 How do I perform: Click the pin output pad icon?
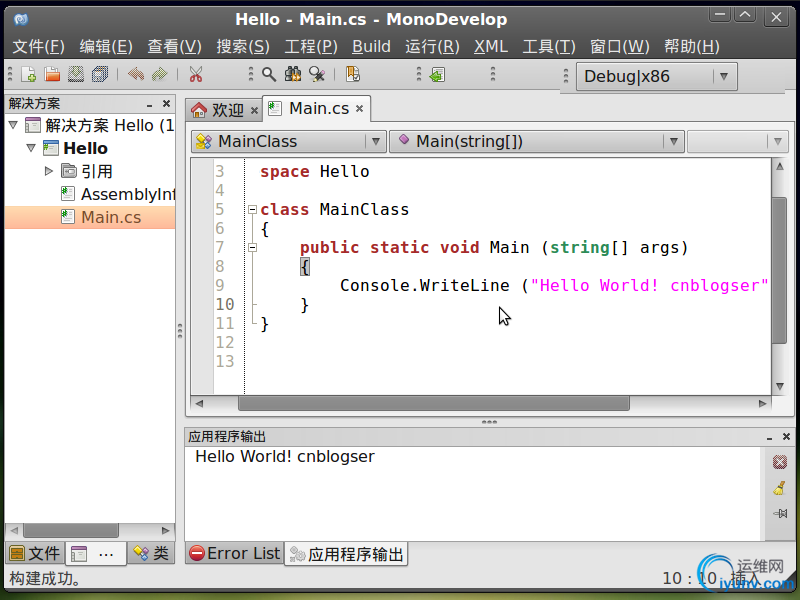[x=780, y=513]
